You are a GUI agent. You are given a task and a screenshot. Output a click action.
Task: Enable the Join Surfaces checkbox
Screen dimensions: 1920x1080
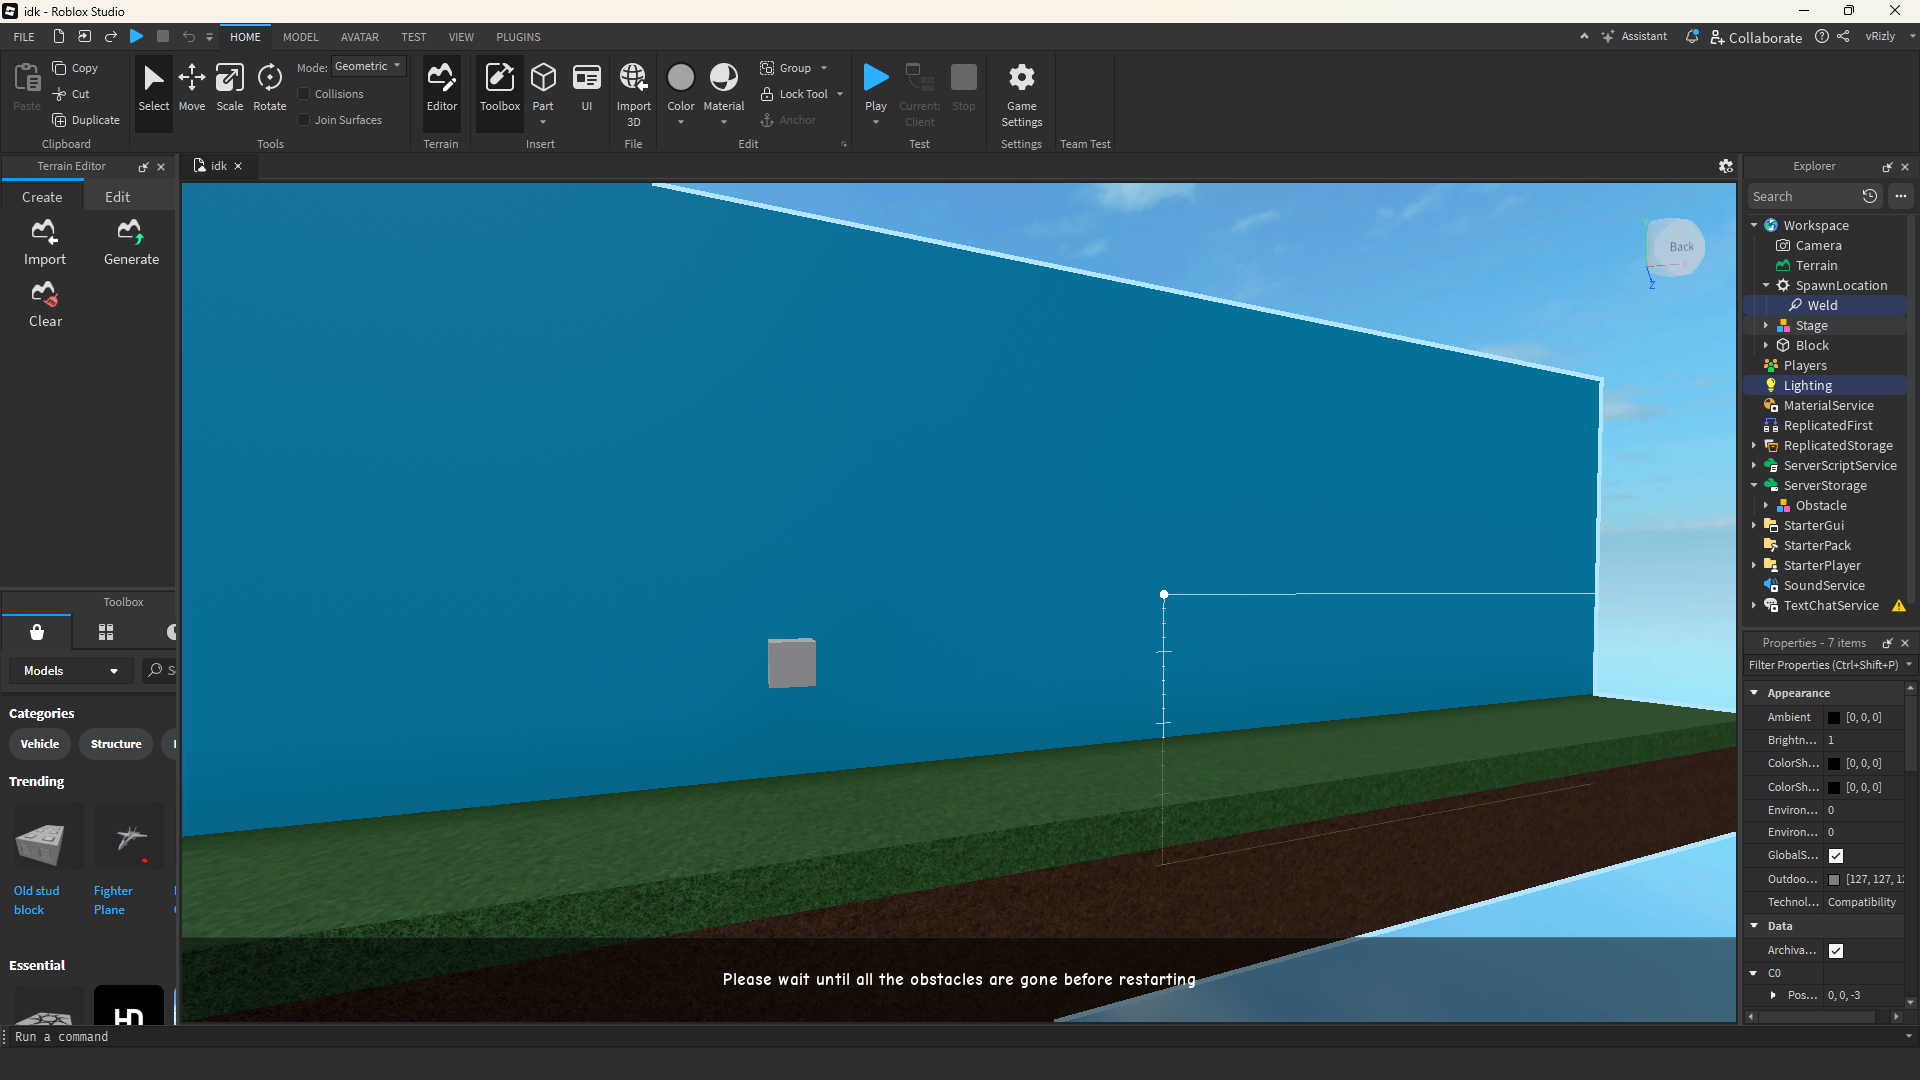pos(304,120)
